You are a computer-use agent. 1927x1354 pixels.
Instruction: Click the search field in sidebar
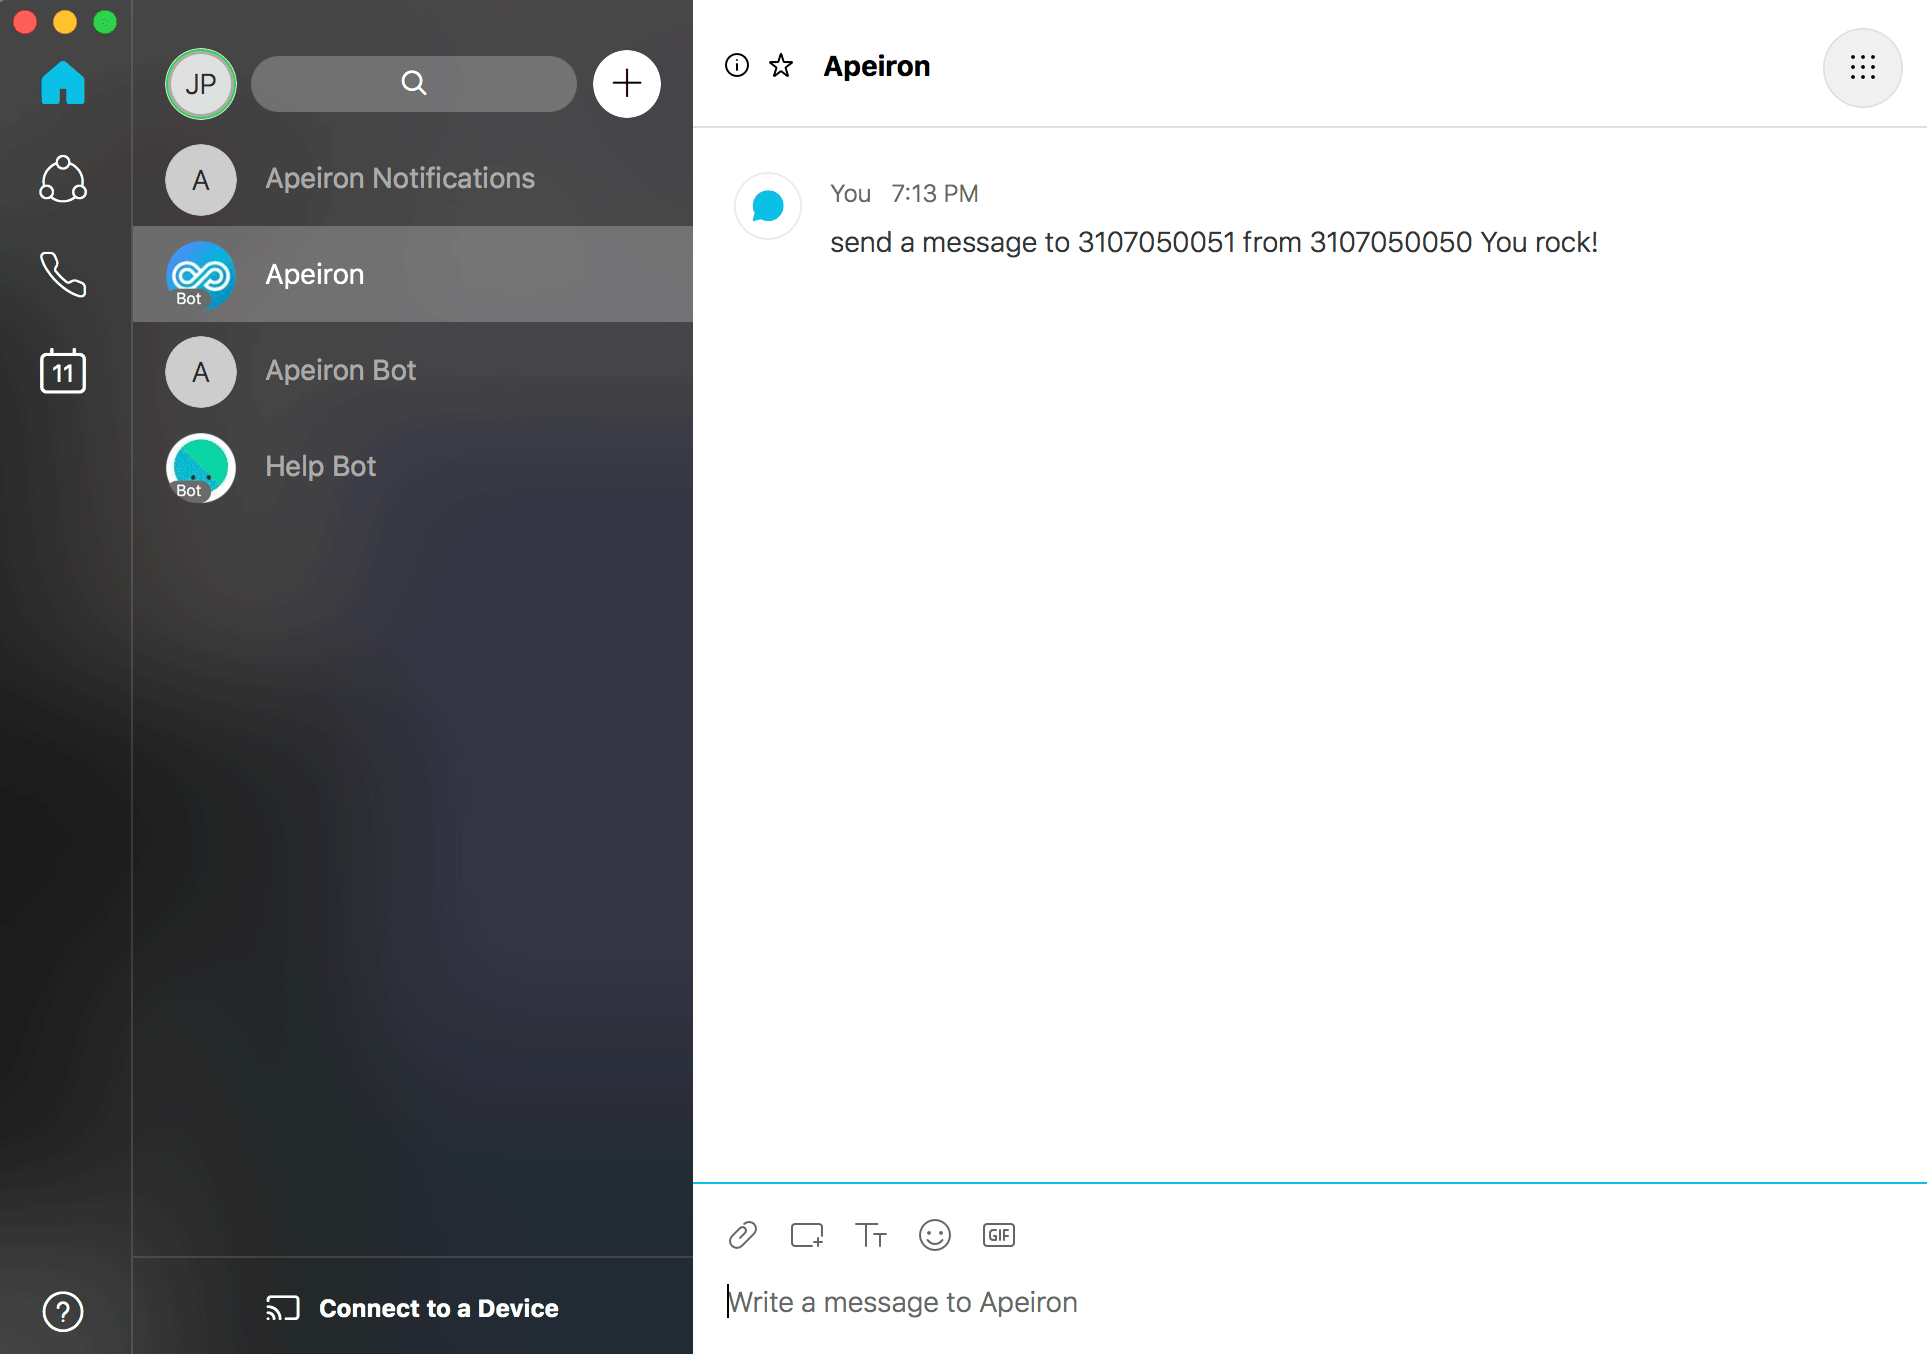[414, 84]
